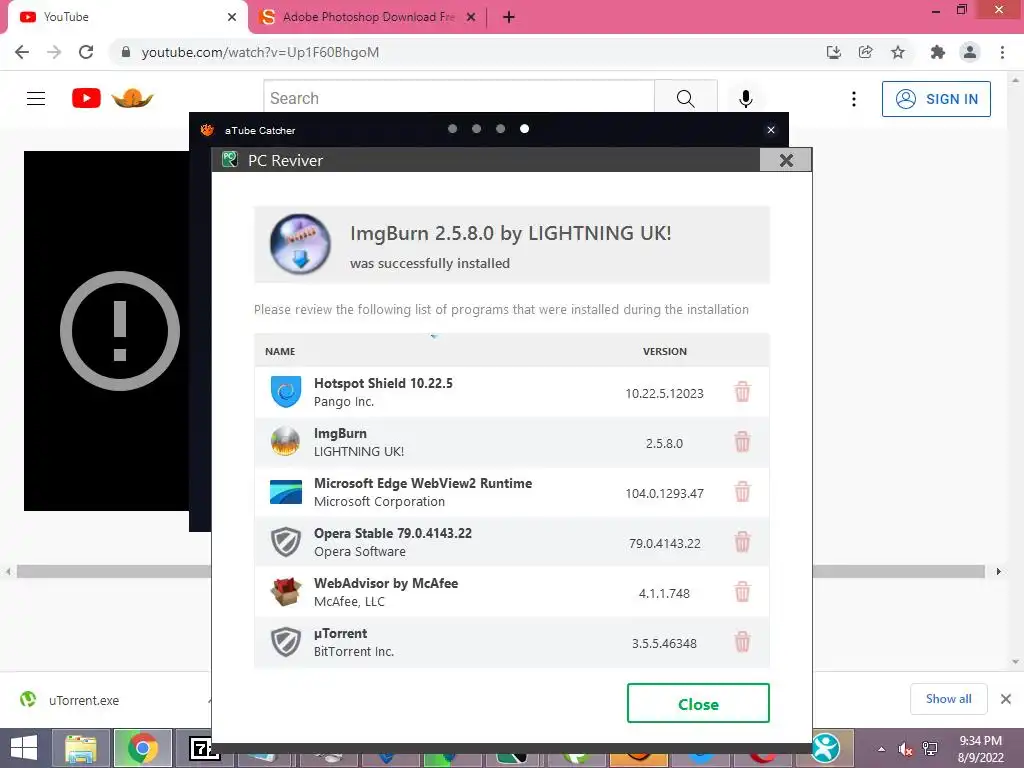Viewport: 1024px width, 768px height.
Task: Click the muted volume tray icon
Action: click(x=905, y=749)
